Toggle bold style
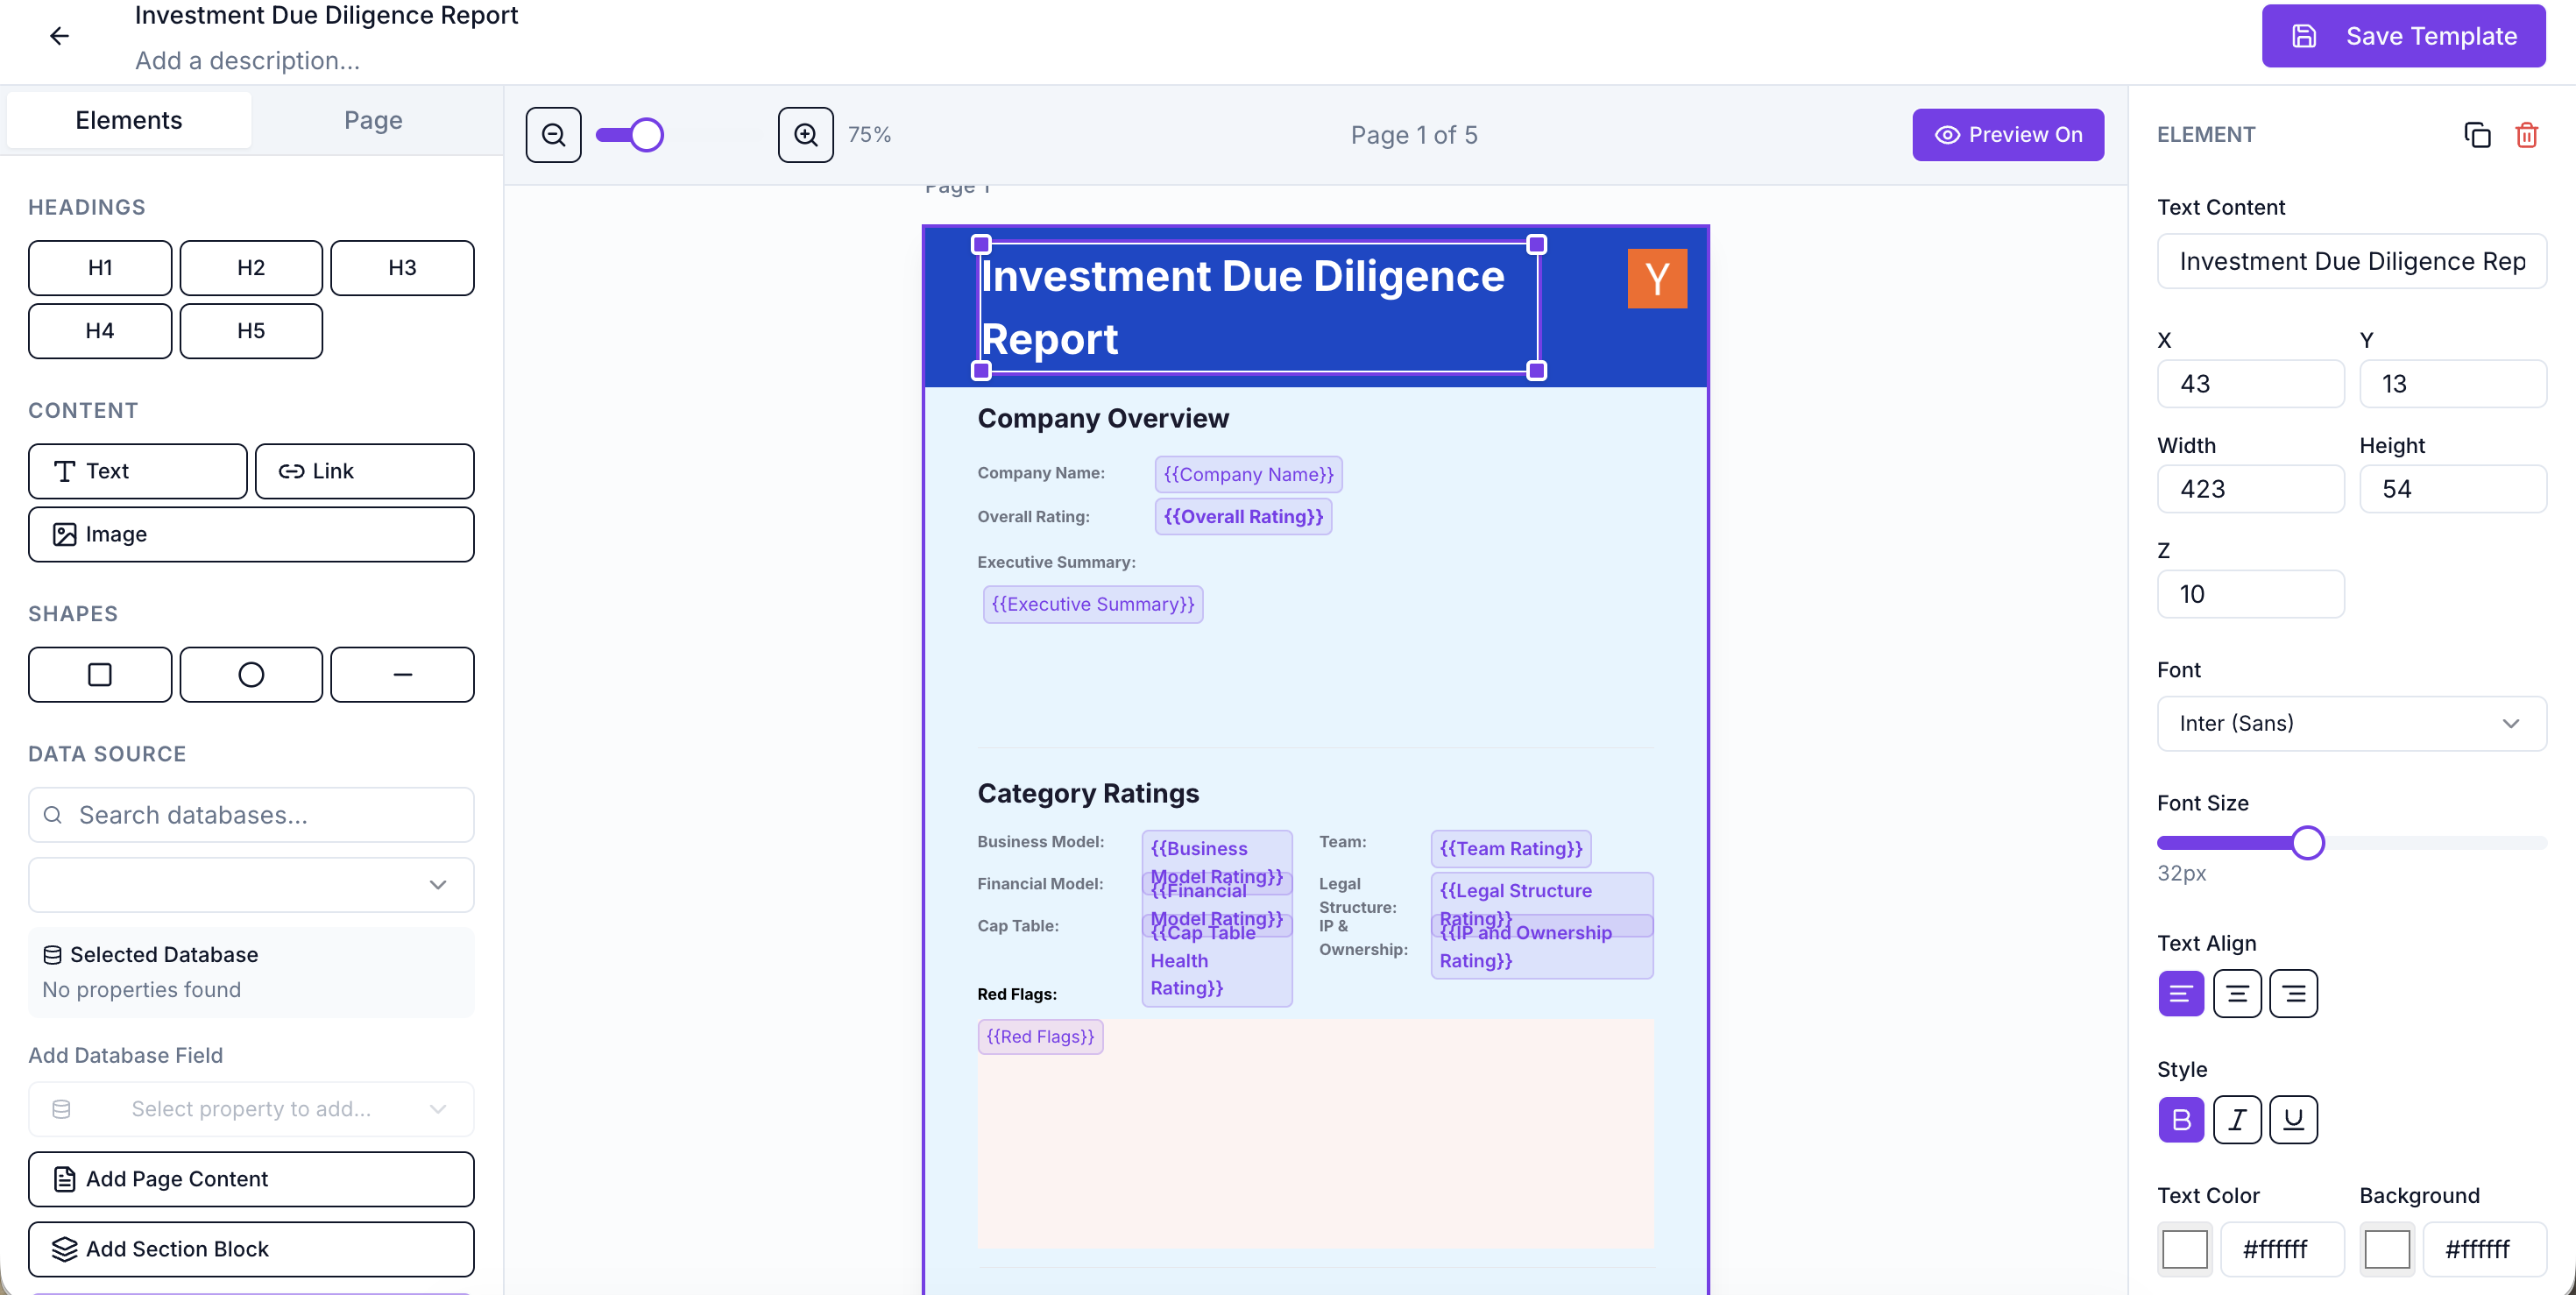 pyautogui.click(x=2181, y=1119)
